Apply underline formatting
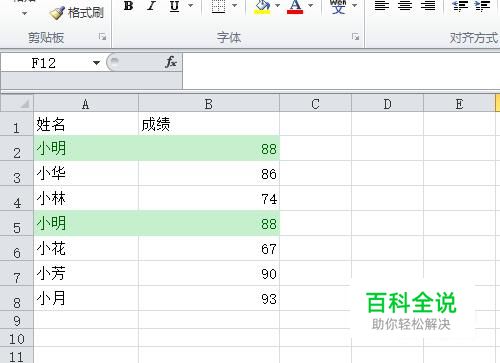The width and height of the screenshot is (500, 363). click(x=175, y=6)
